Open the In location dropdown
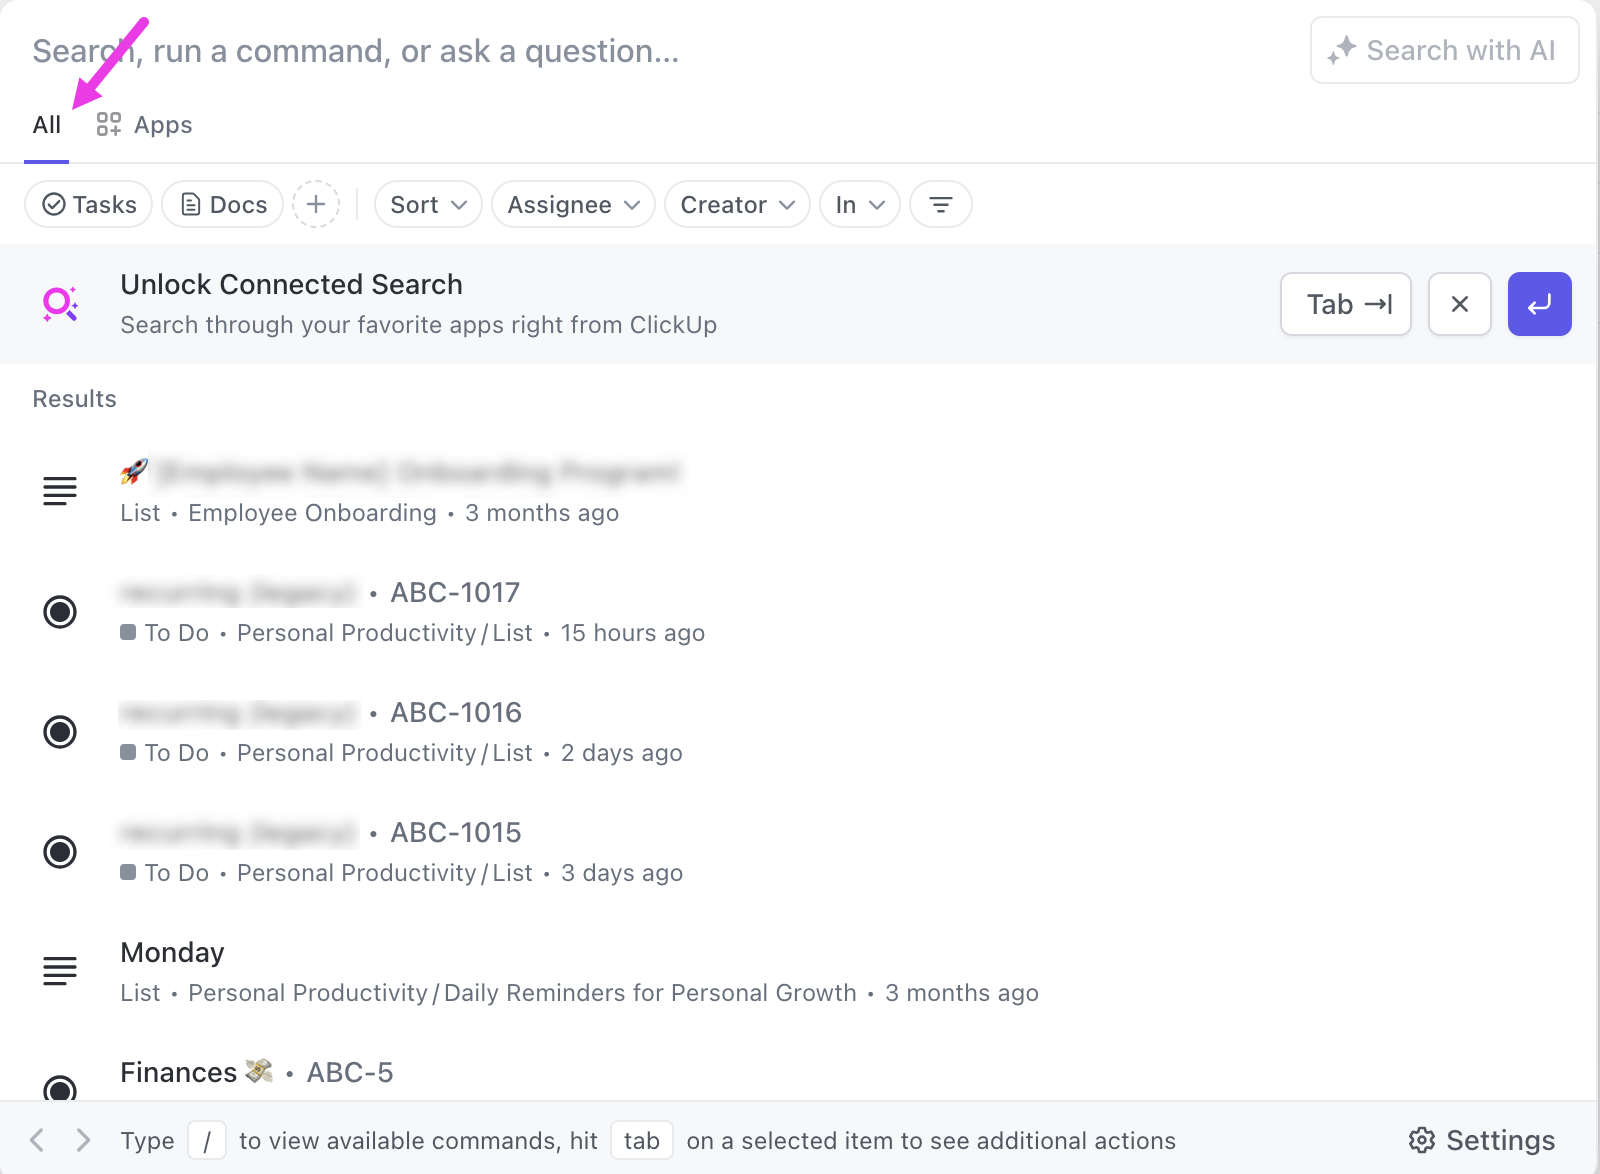Image resolution: width=1600 pixels, height=1174 pixels. click(859, 204)
